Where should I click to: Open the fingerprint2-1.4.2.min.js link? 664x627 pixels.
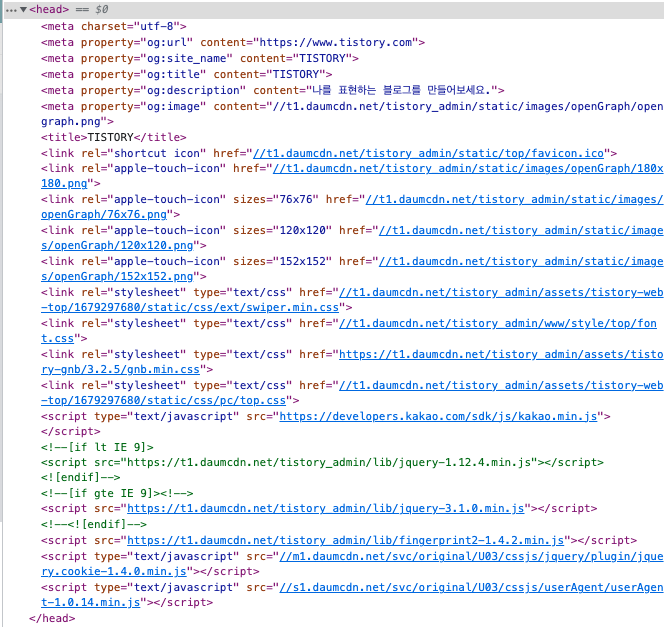[346, 540]
